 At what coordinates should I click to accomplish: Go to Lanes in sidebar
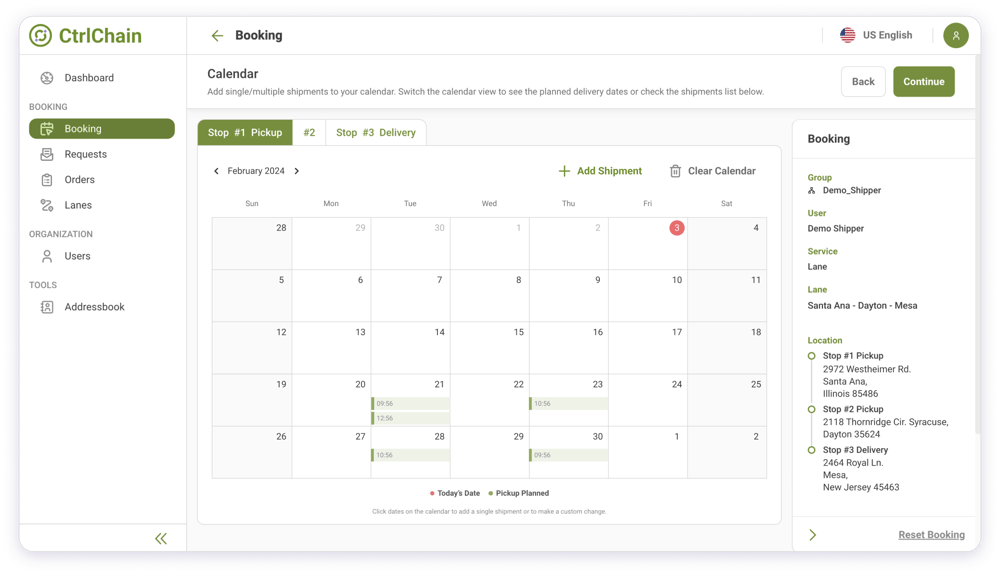pyautogui.click(x=77, y=205)
